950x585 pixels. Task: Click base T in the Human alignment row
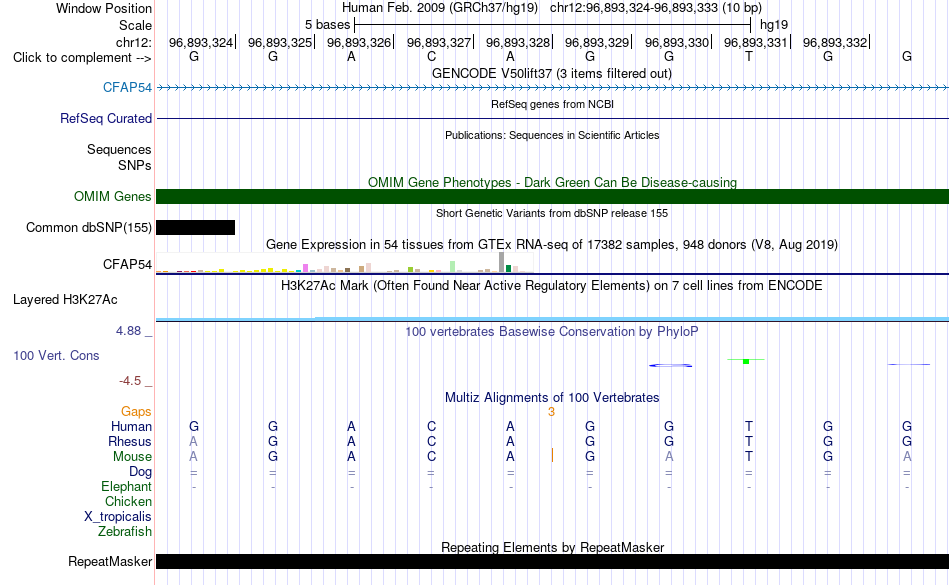(x=749, y=426)
